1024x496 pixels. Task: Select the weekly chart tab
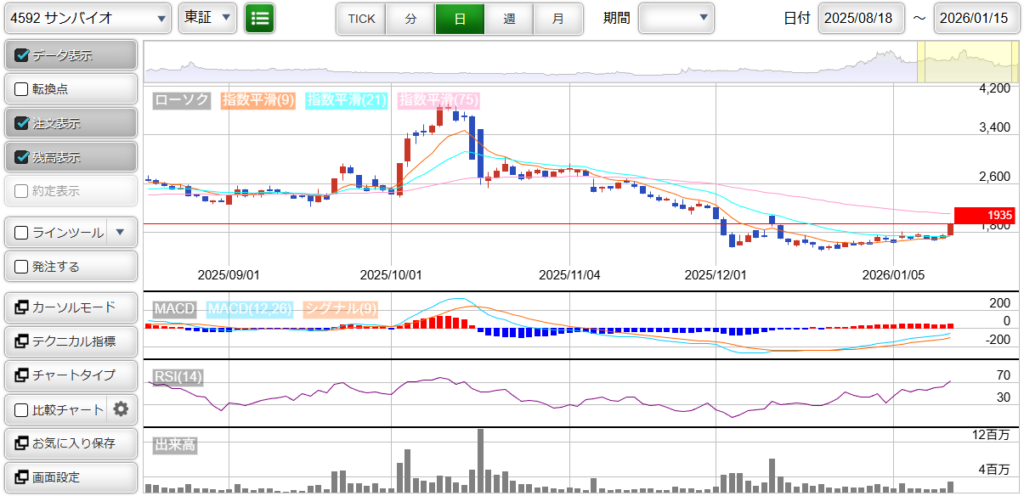coord(509,18)
